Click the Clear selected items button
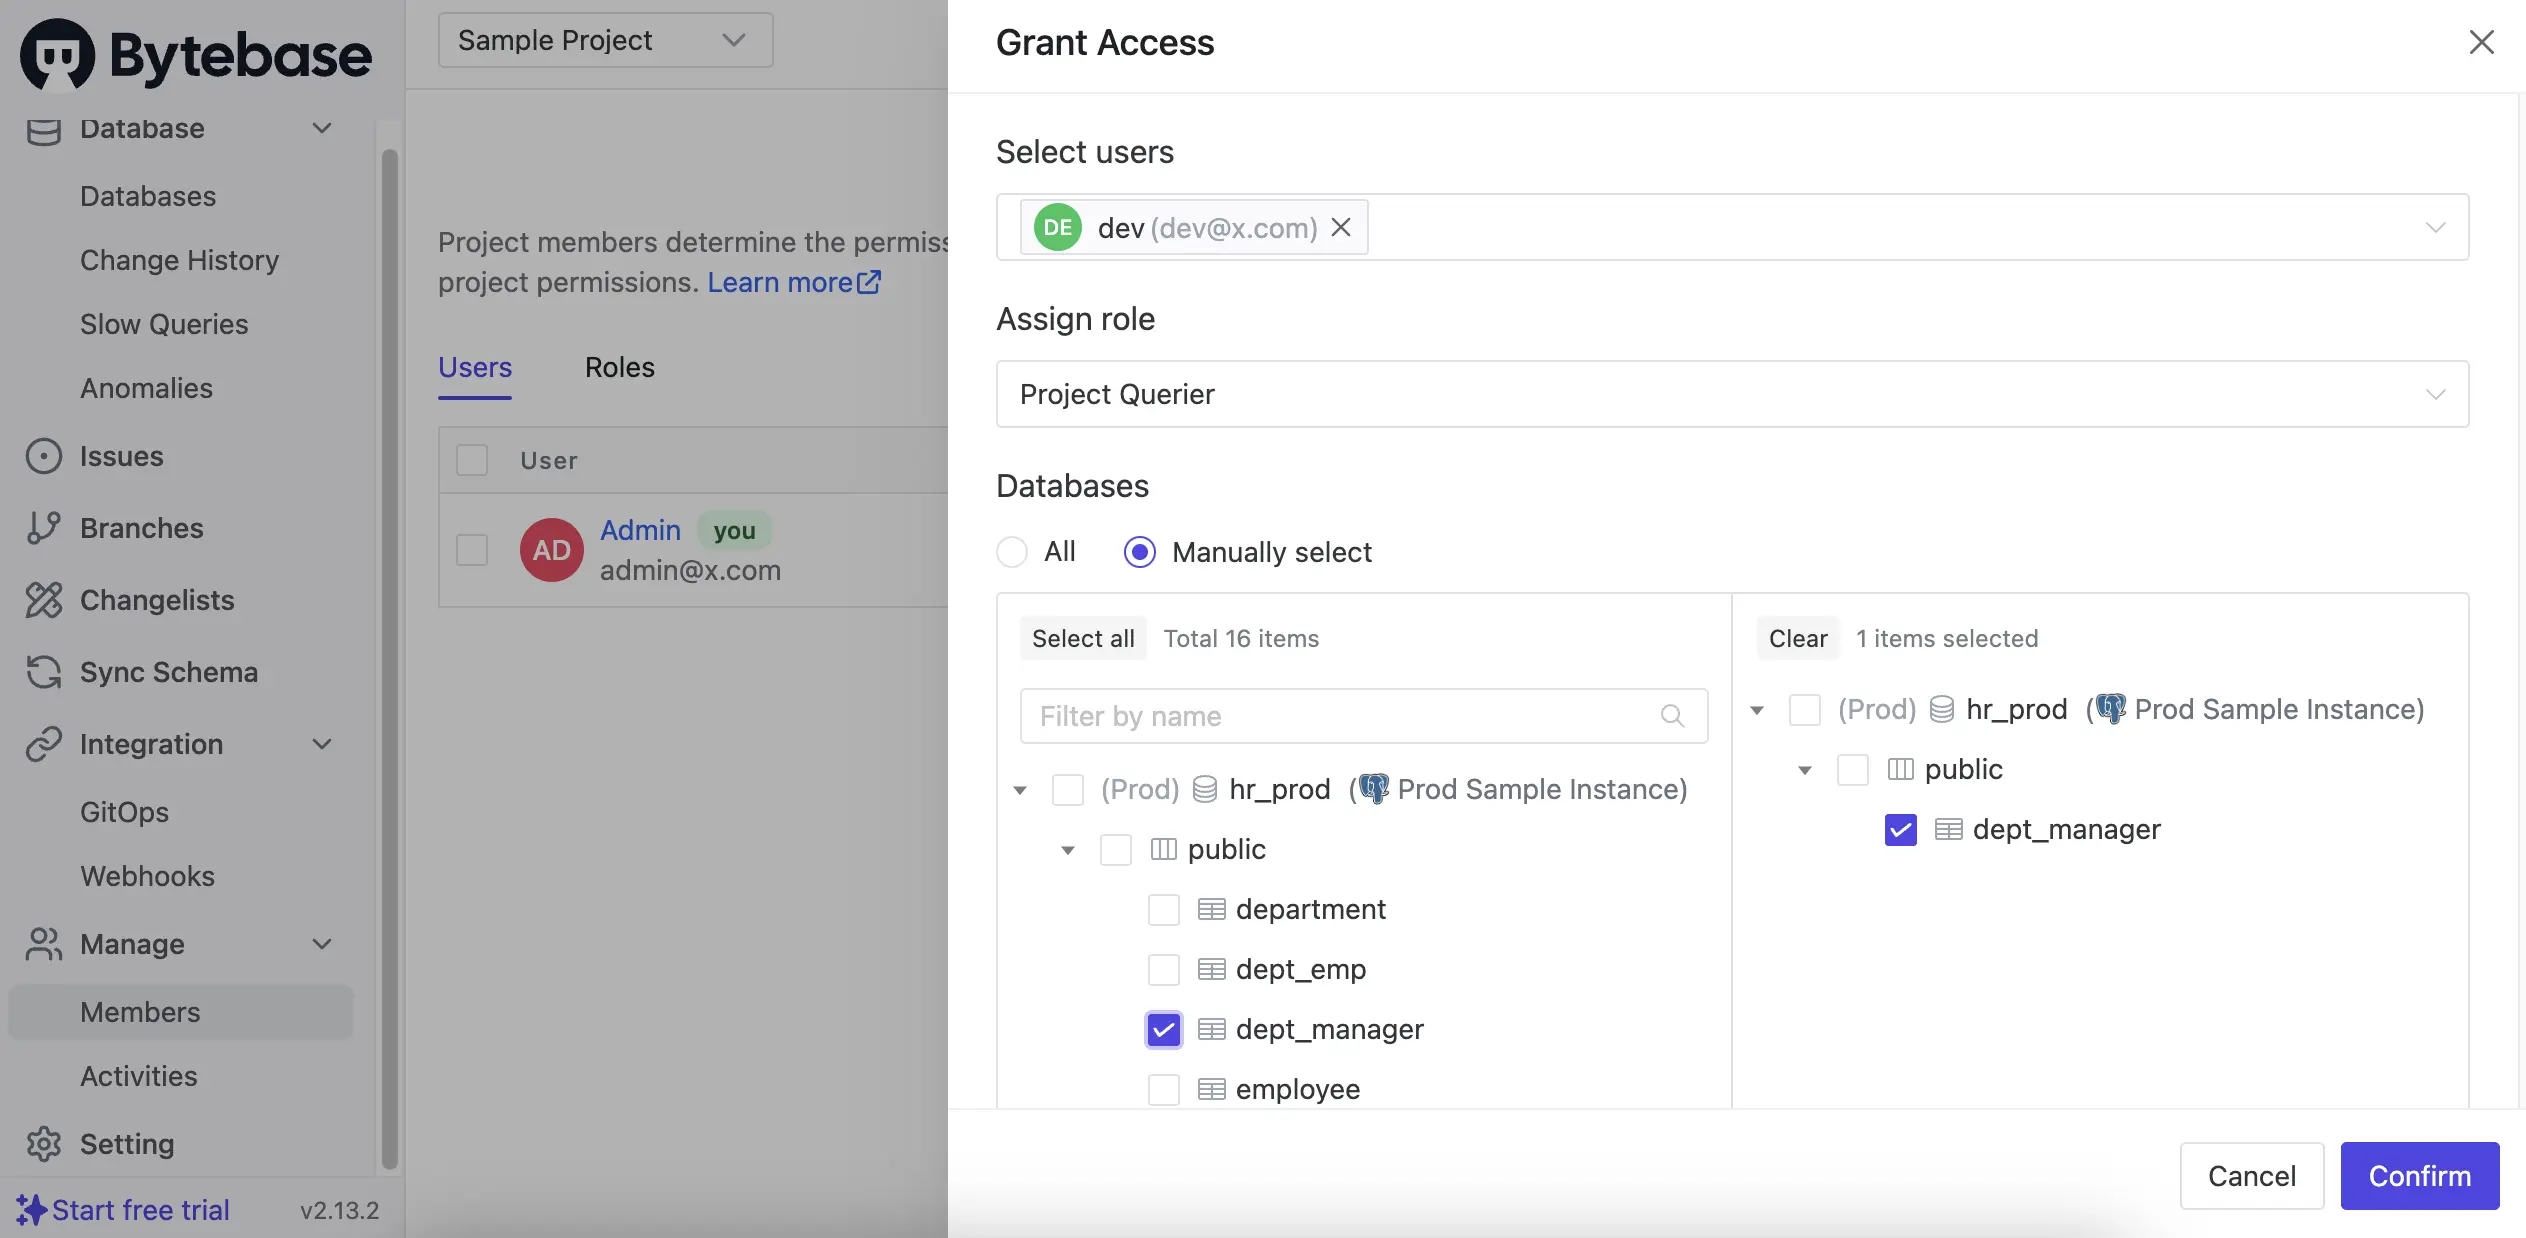The image size is (2526, 1238). click(x=1797, y=639)
